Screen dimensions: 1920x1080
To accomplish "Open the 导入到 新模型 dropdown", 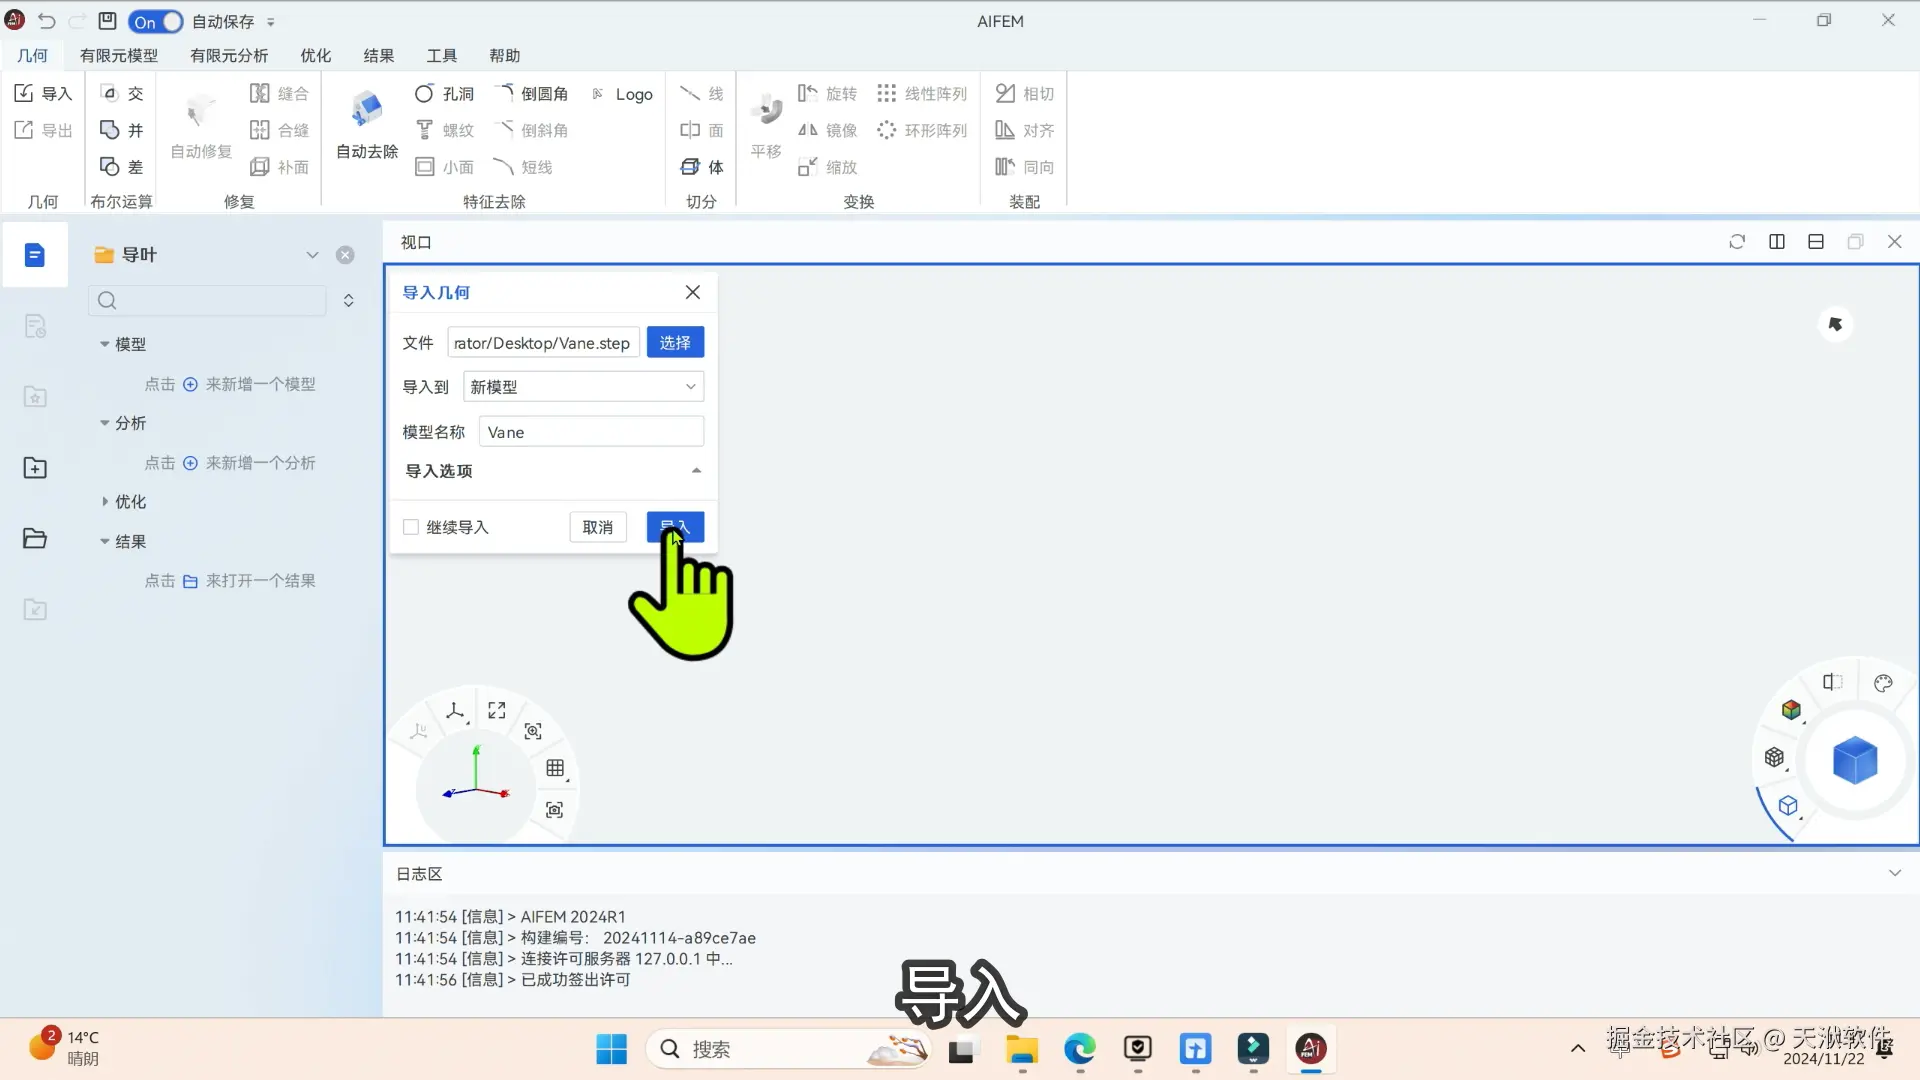I will 583,387.
